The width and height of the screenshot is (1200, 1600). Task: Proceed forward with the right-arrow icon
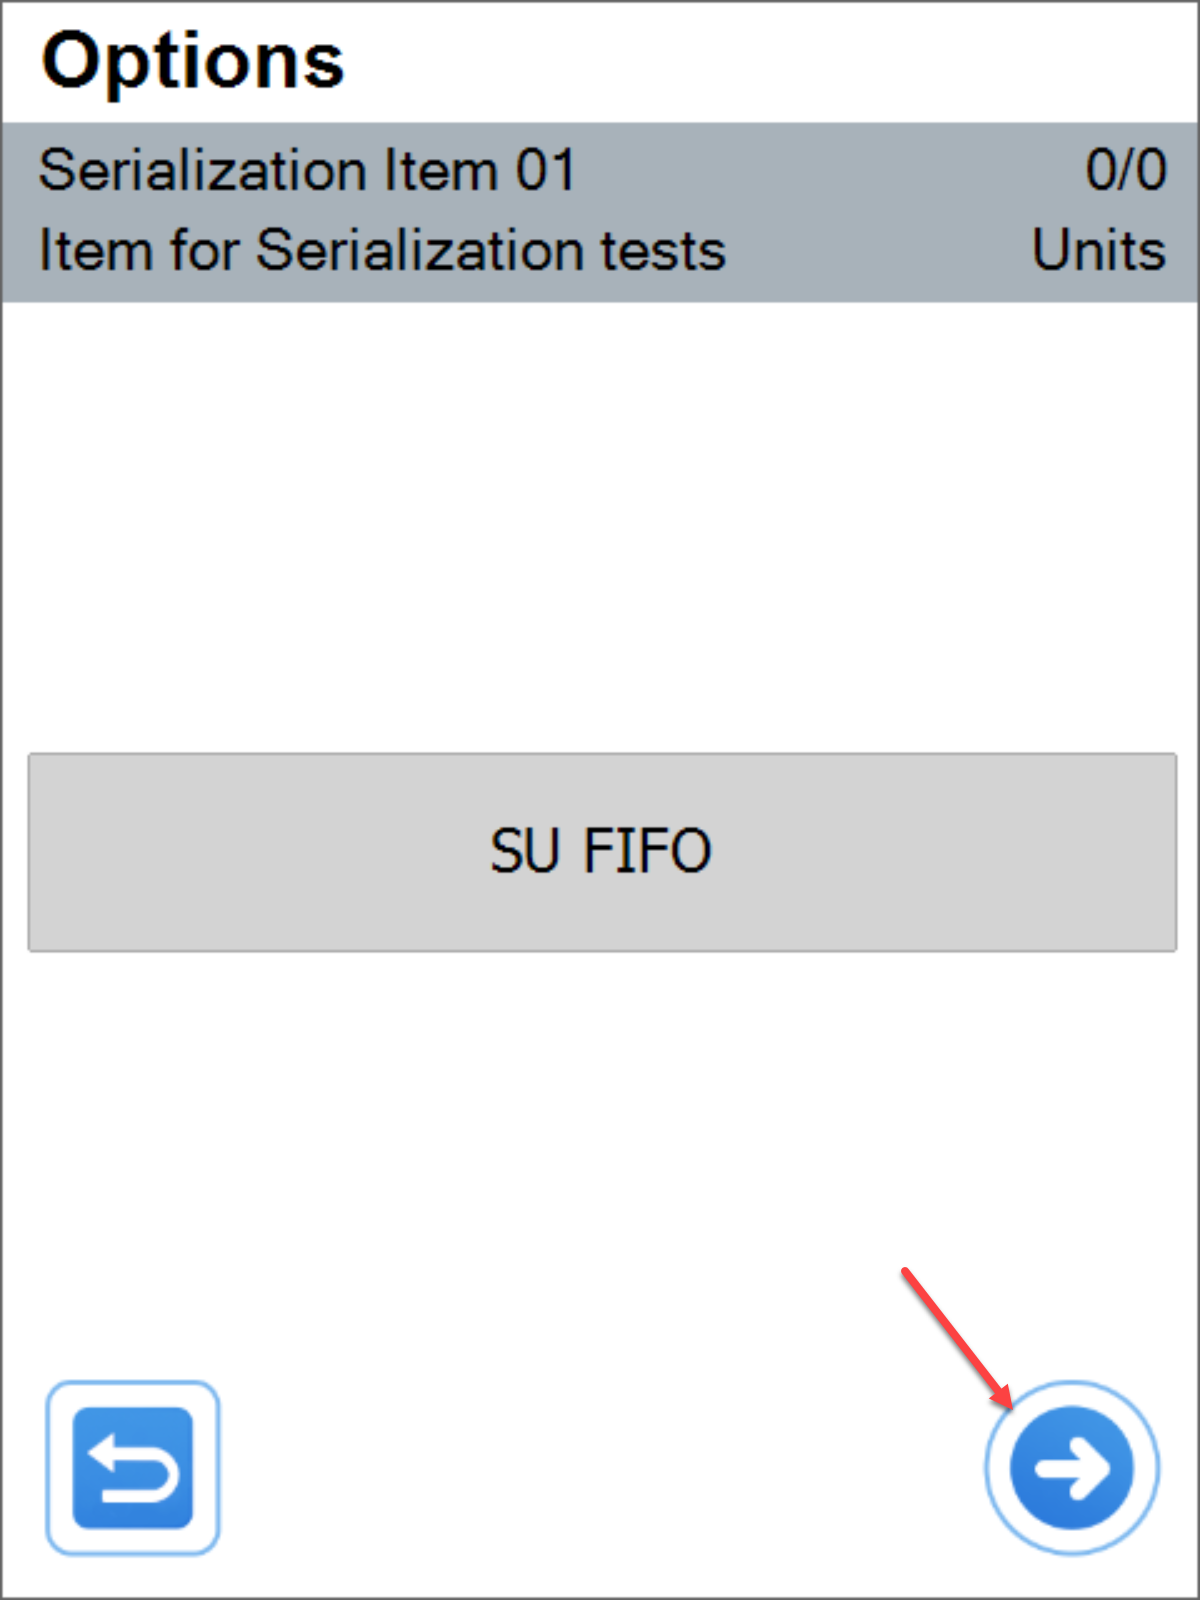(1071, 1467)
